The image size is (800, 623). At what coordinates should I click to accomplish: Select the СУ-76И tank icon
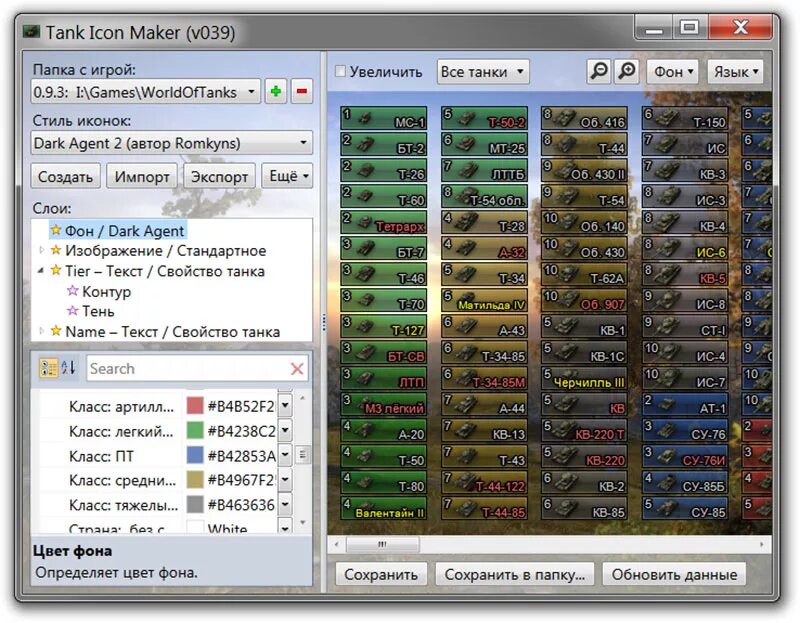685,456
